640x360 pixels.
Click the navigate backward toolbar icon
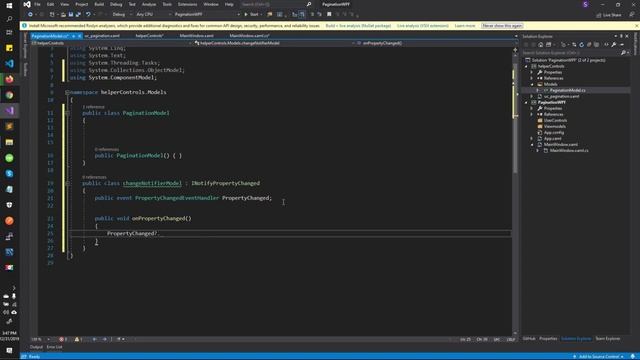[x=30, y=14]
